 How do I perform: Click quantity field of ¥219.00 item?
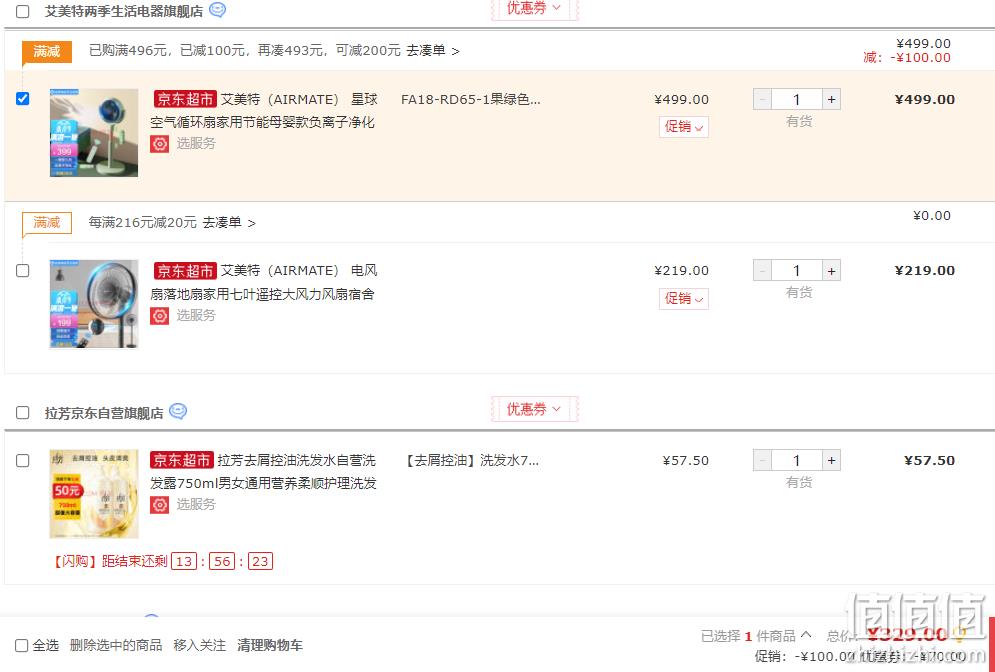pyautogui.click(x=797, y=271)
